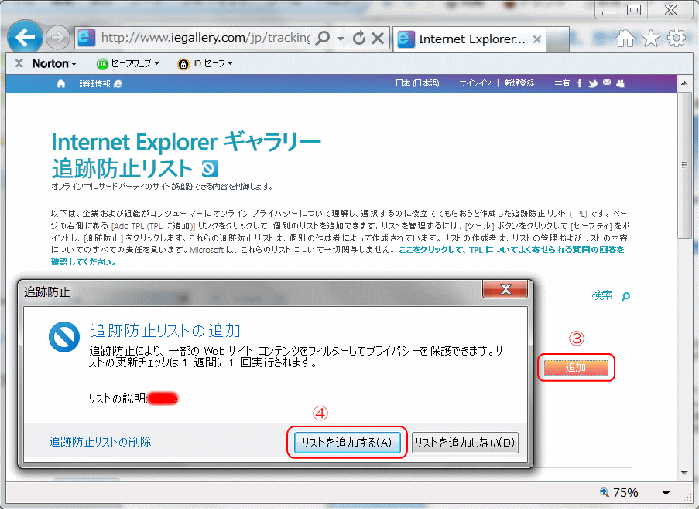This screenshot has width=699, height=509.
Task: Click the orange 追加 button
Action: [x=576, y=367]
